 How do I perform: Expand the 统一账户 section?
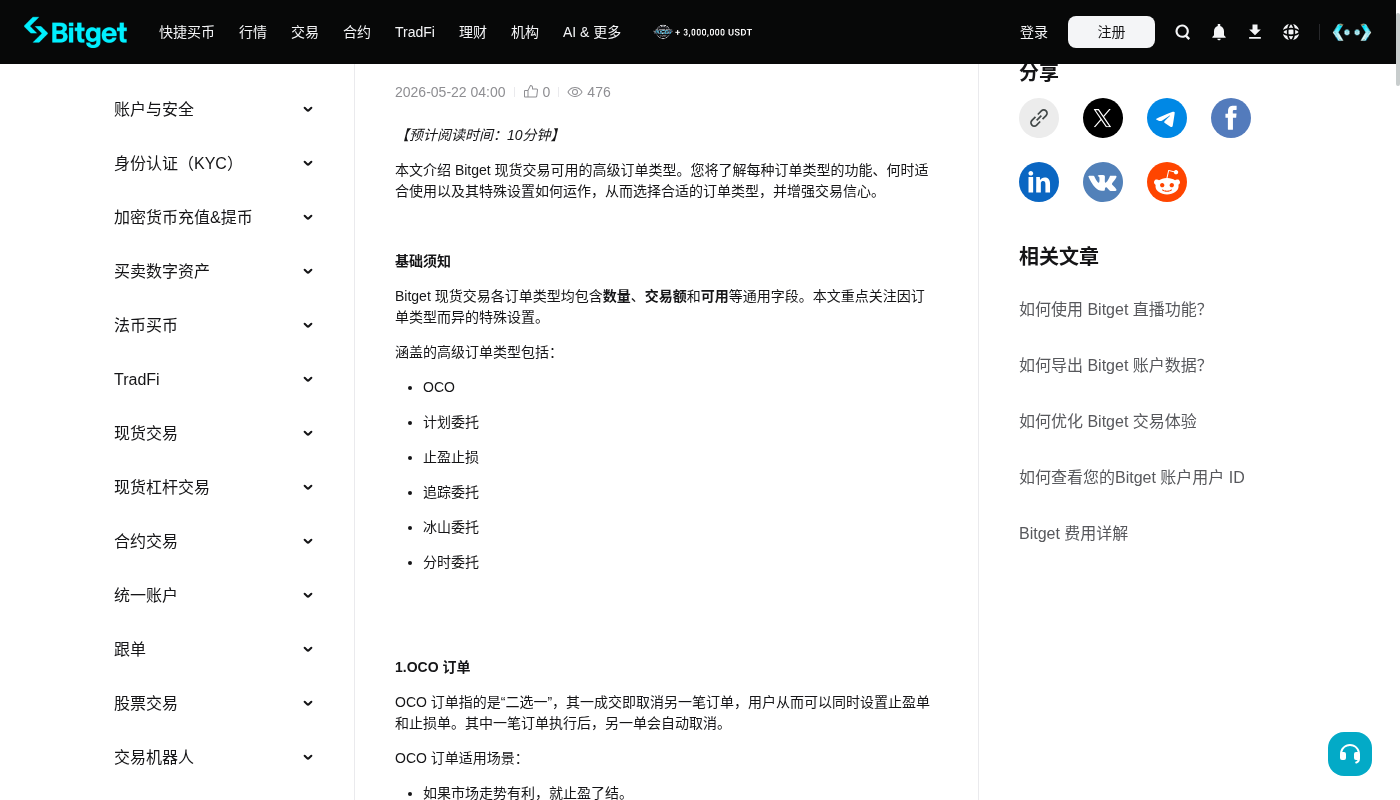[x=214, y=595]
